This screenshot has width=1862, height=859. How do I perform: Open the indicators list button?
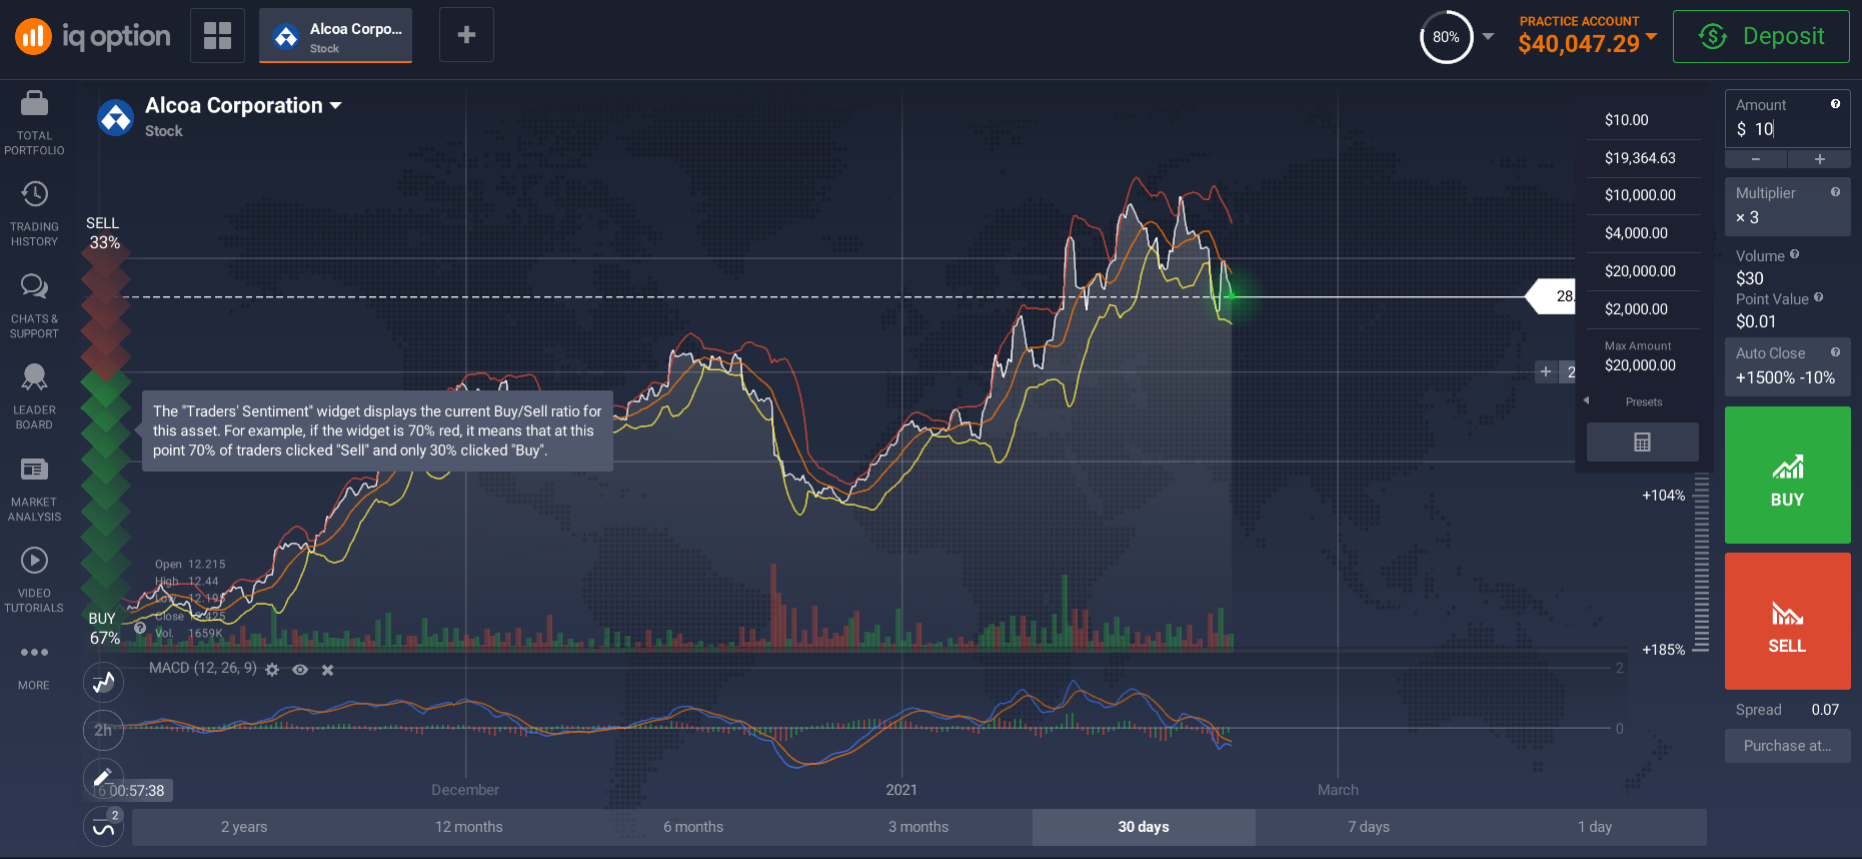[x=103, y=827]
